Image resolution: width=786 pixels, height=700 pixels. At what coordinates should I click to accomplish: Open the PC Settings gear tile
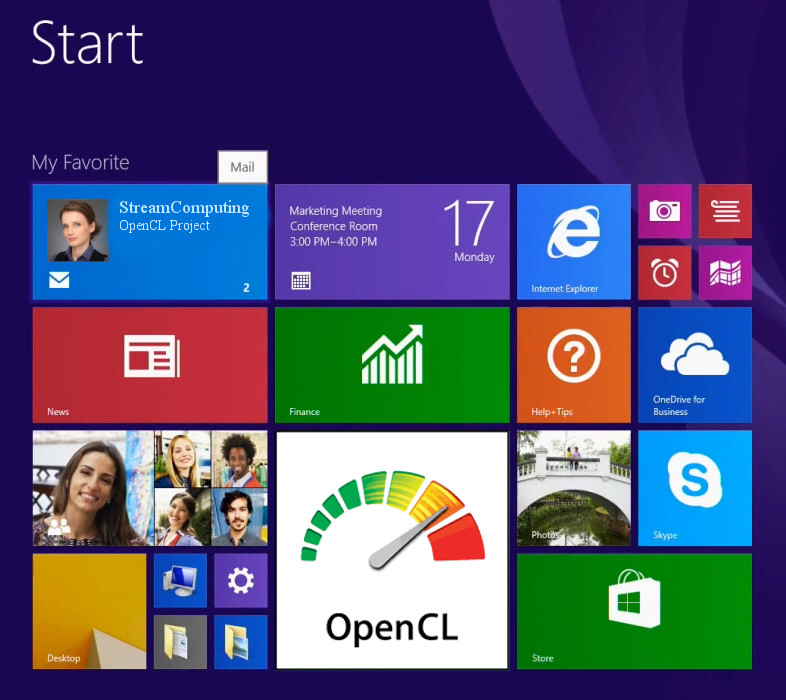[x=241, y=581]
